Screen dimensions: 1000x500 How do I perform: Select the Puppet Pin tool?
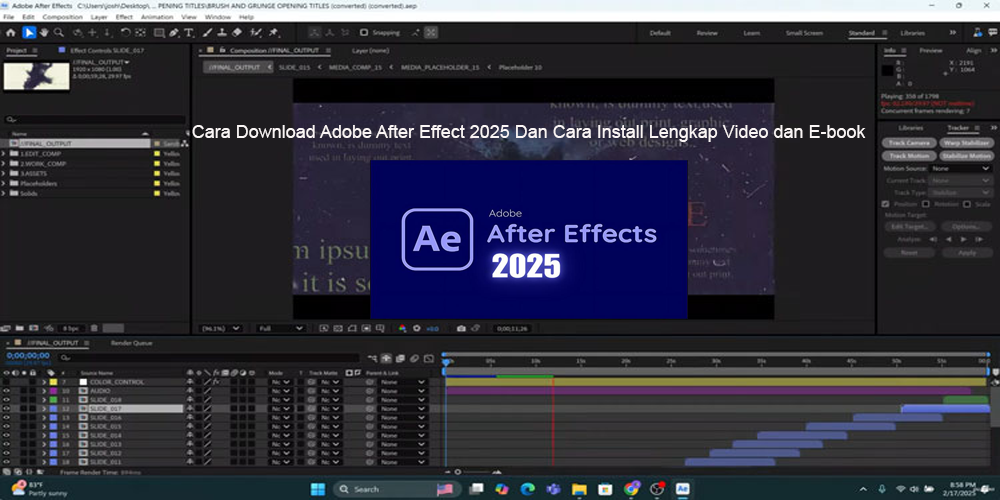274,33
